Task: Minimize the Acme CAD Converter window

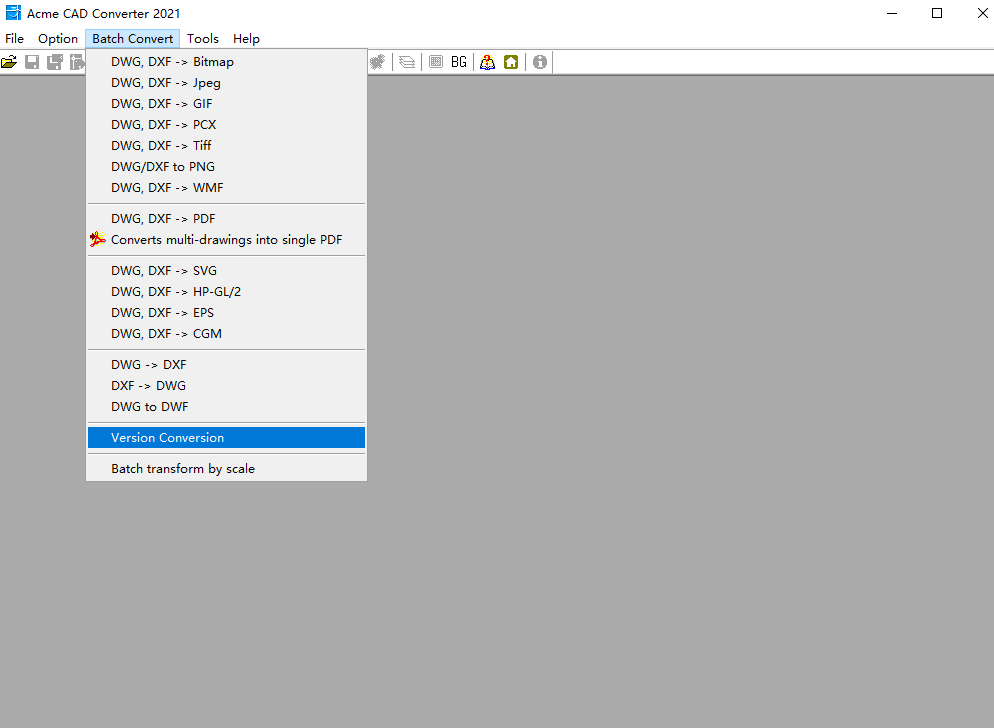Action: click(x=892, y=13)
